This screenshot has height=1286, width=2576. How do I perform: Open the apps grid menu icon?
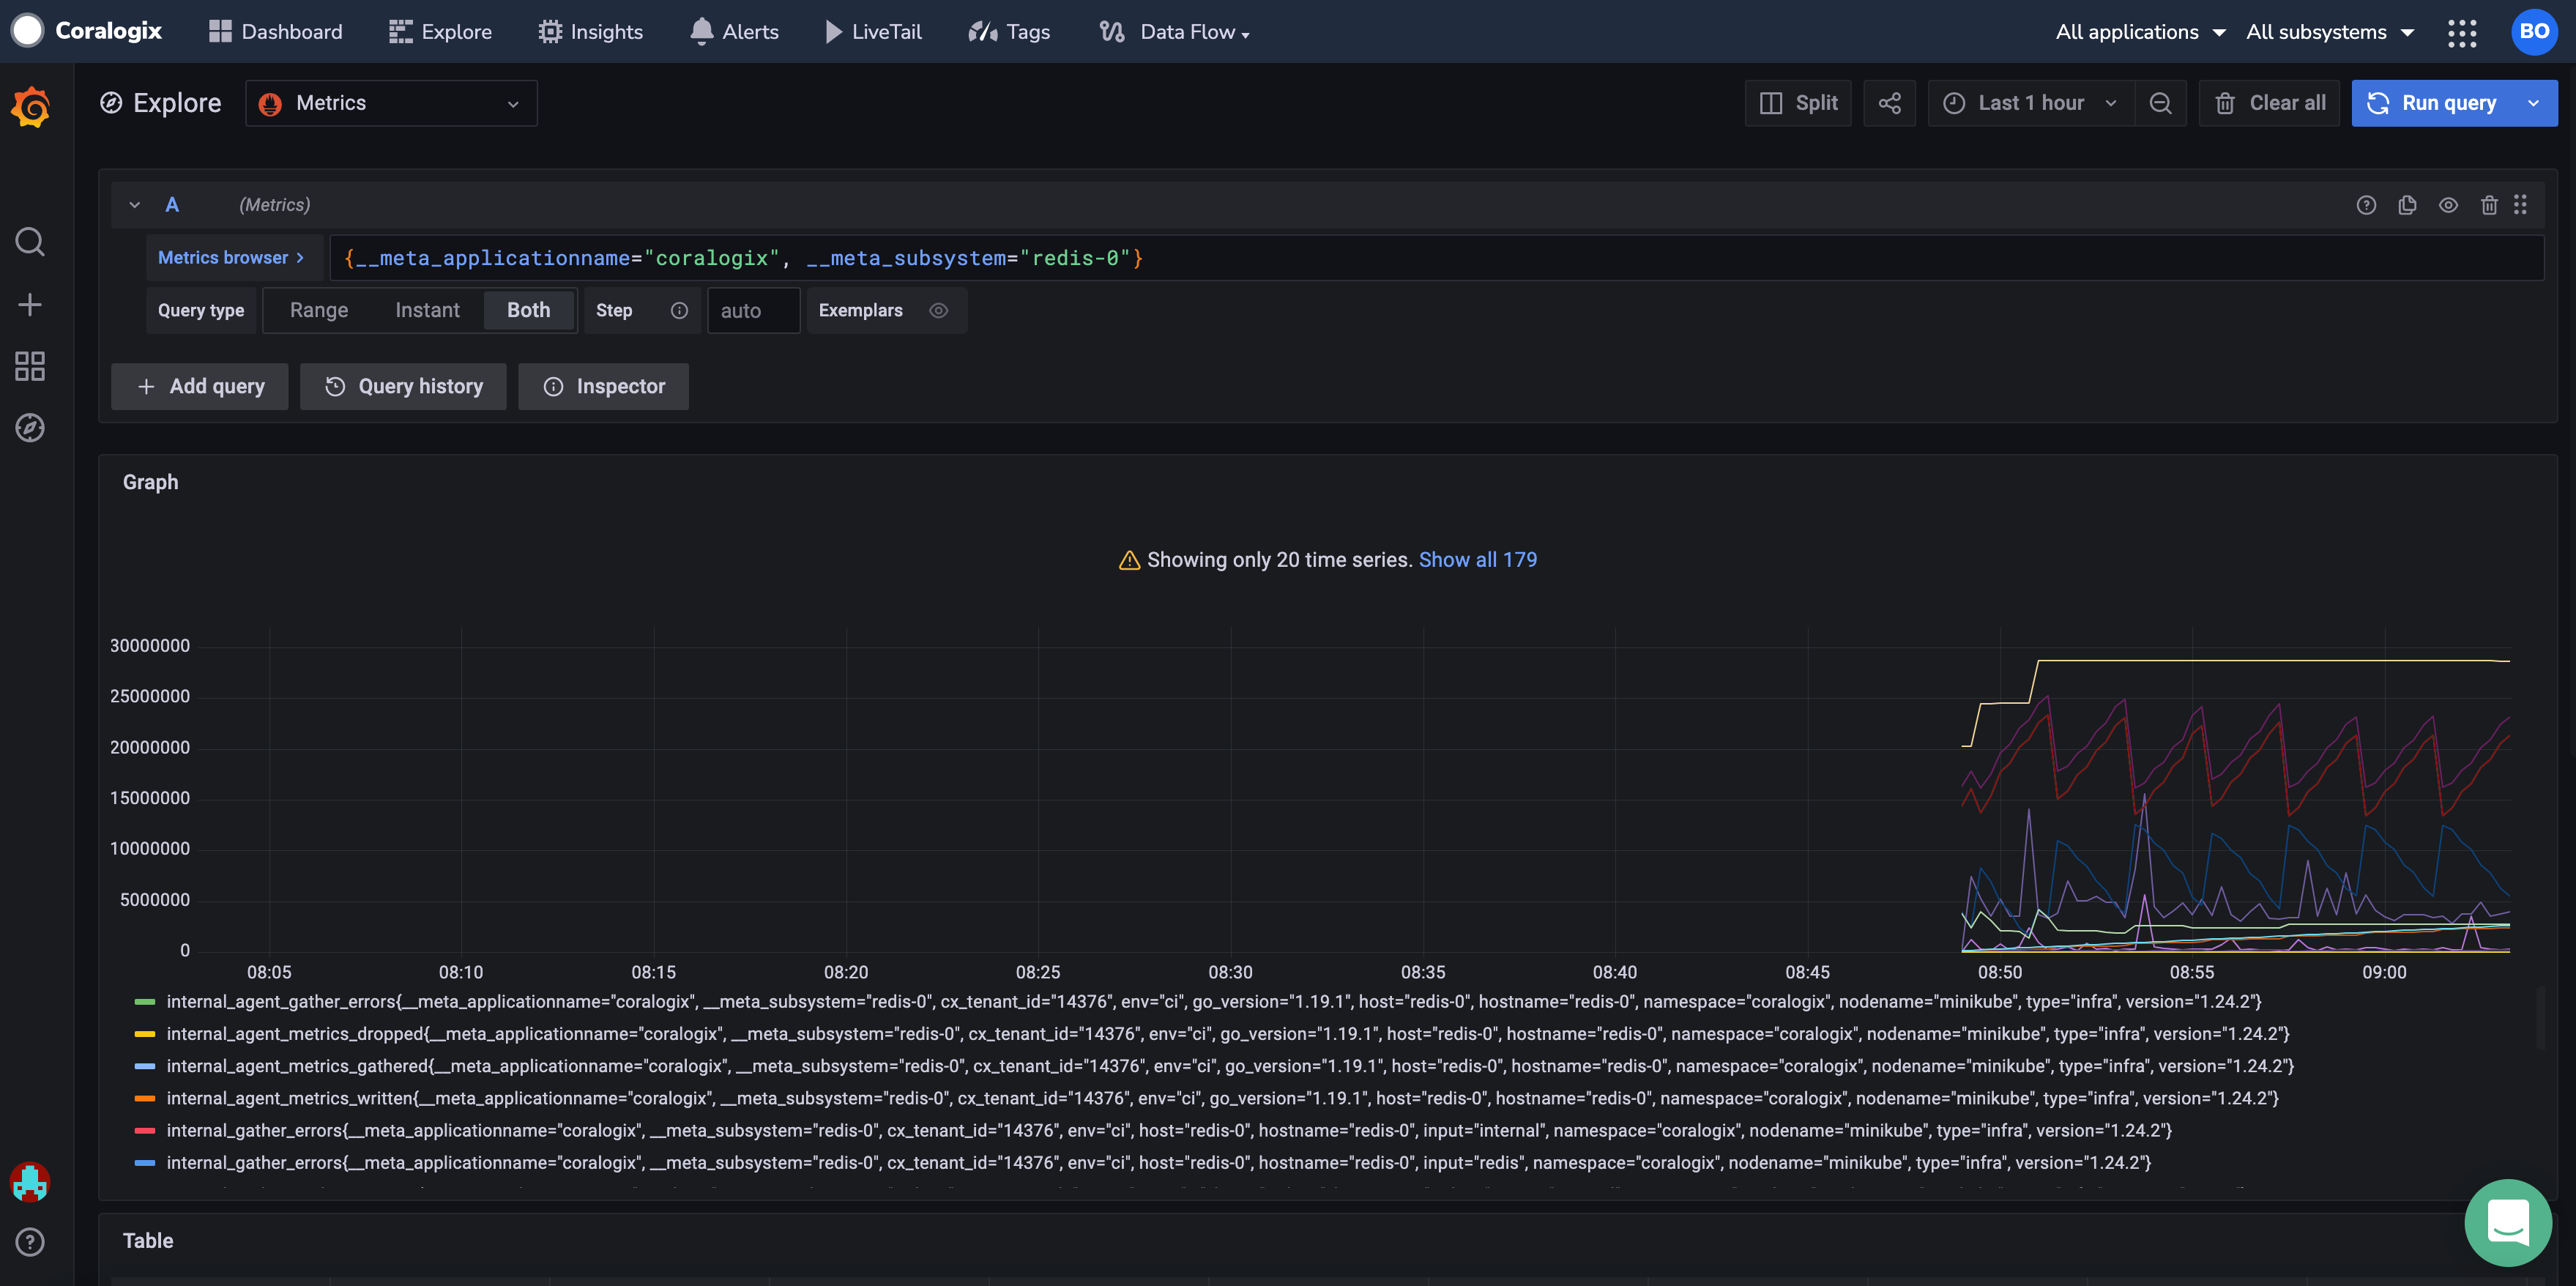(2462, 32)
